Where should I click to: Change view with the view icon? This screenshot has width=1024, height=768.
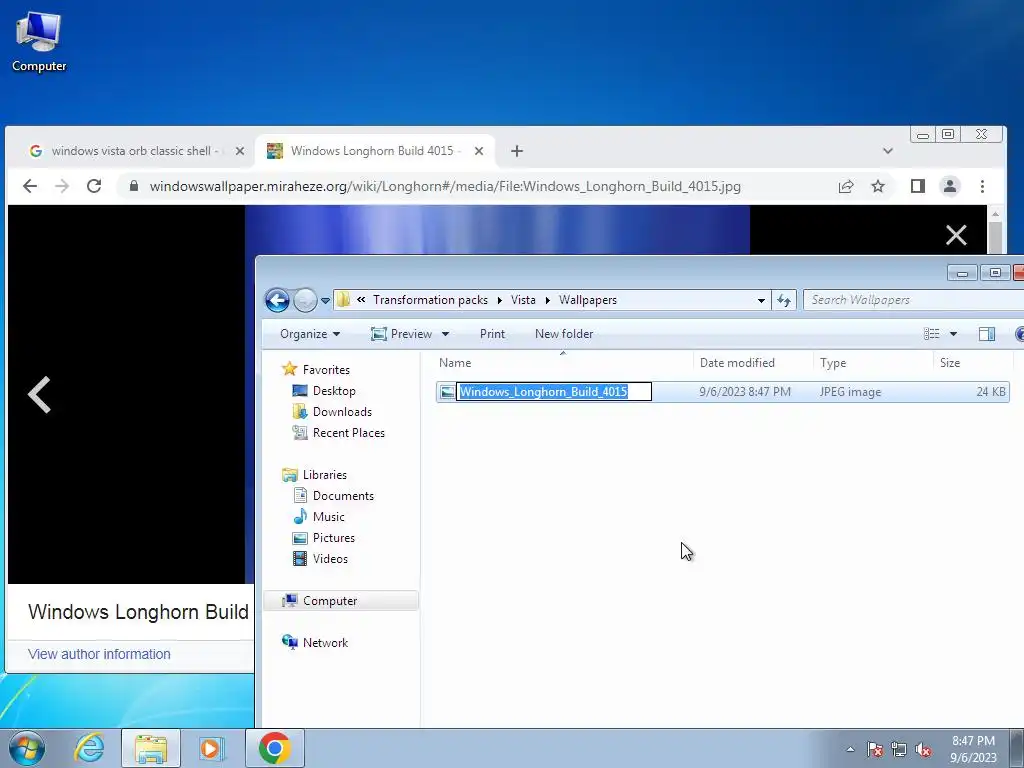click(931, 334)
